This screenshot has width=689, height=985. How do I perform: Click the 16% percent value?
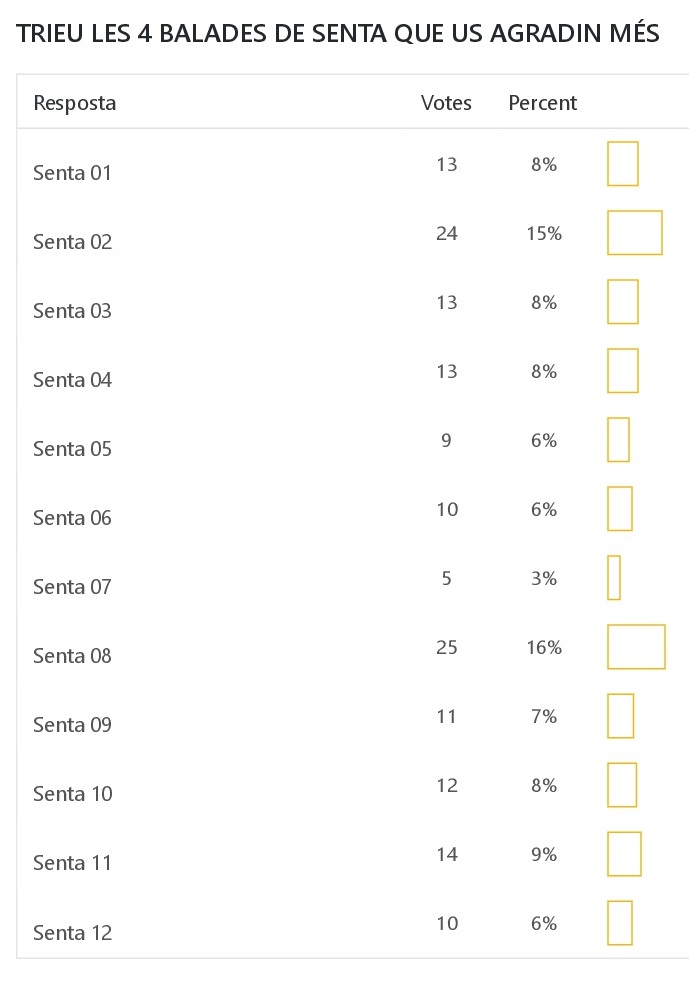coord(544,648)
